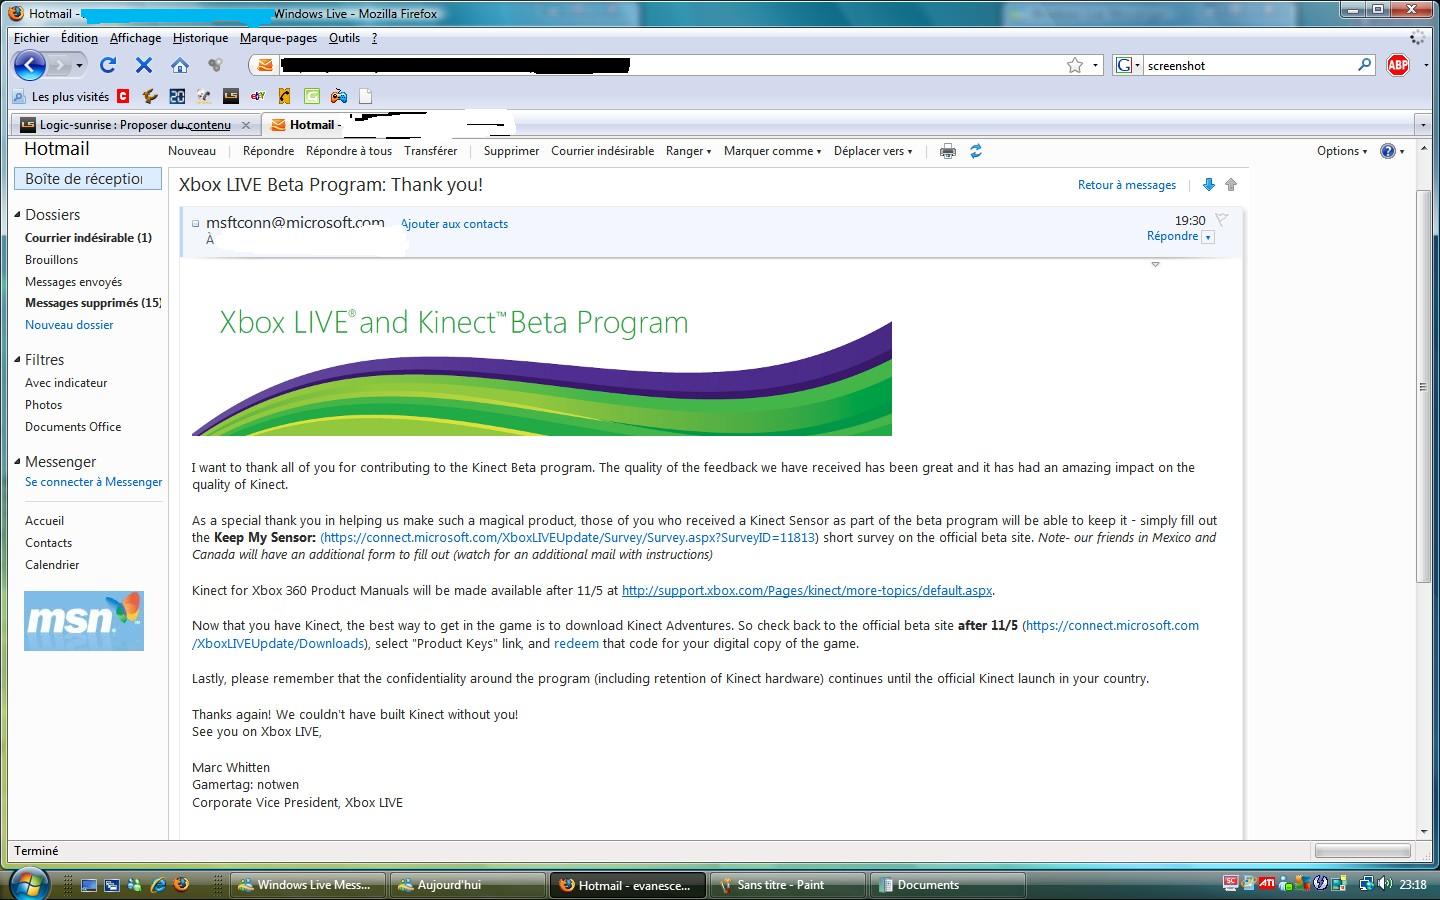This screenshot has width=1440, height=900.
Task: Print this message with the printer icon
Action: [947, 151]
